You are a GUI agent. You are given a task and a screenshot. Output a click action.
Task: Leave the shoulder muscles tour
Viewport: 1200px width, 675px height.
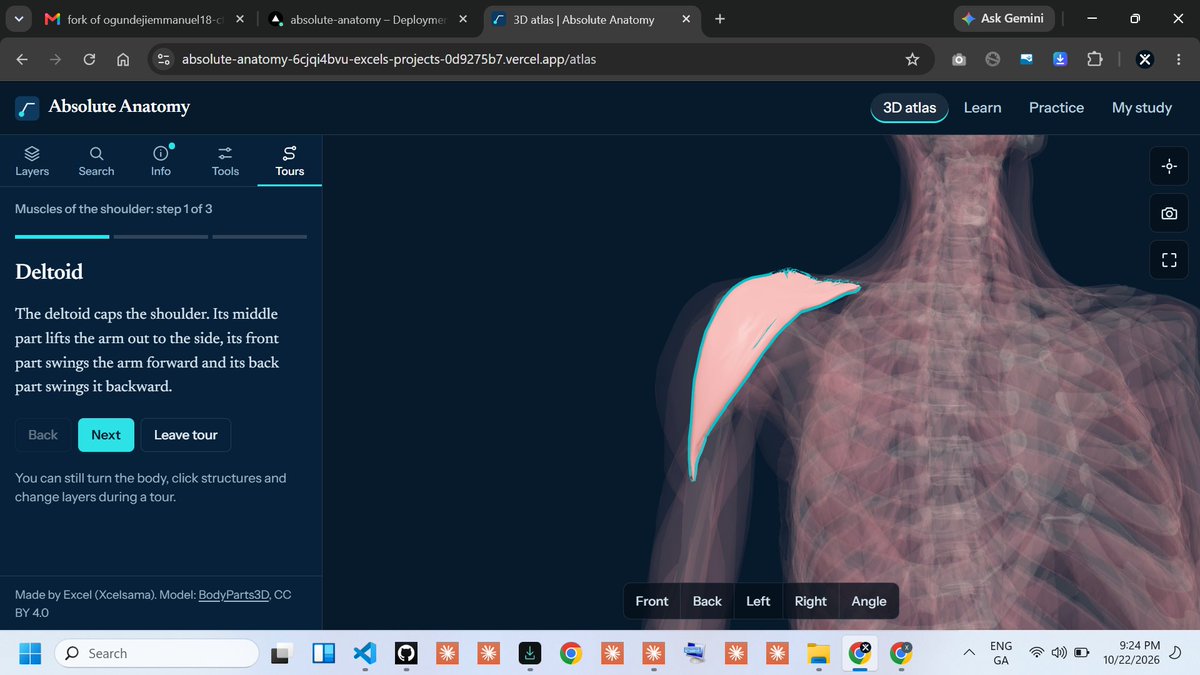[186, 435]
